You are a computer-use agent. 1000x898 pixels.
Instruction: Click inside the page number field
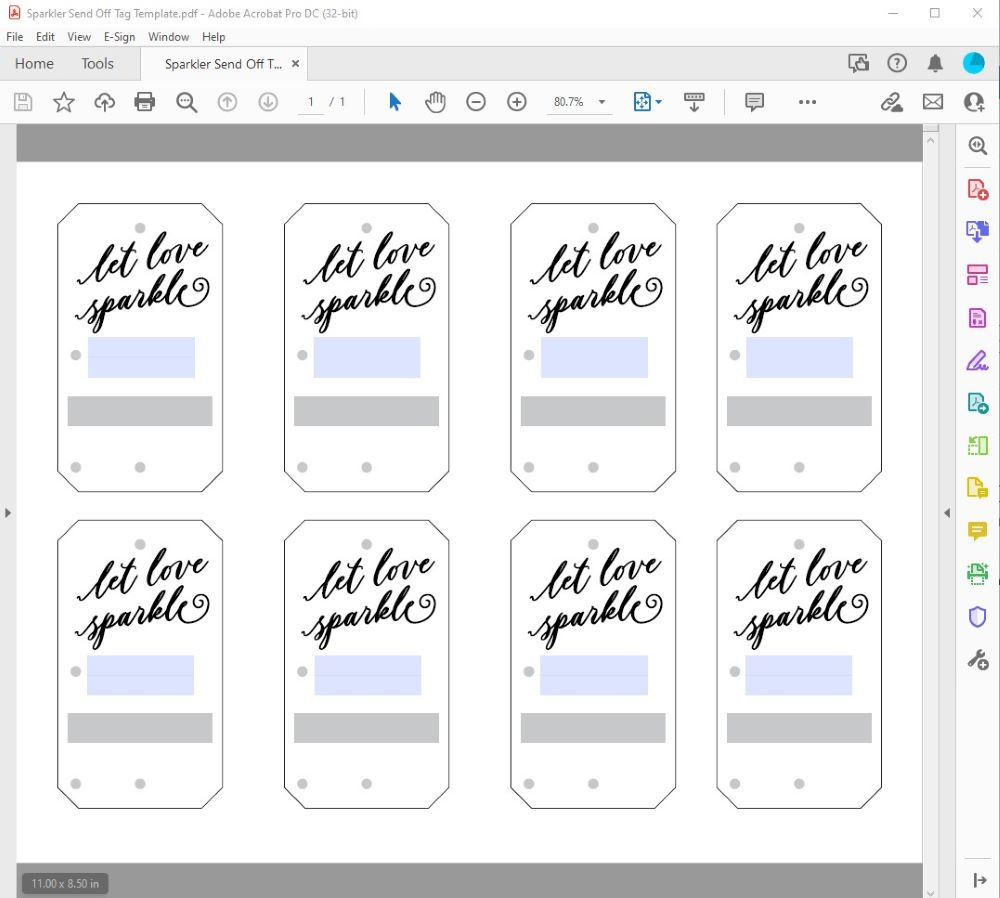point(311,101)
